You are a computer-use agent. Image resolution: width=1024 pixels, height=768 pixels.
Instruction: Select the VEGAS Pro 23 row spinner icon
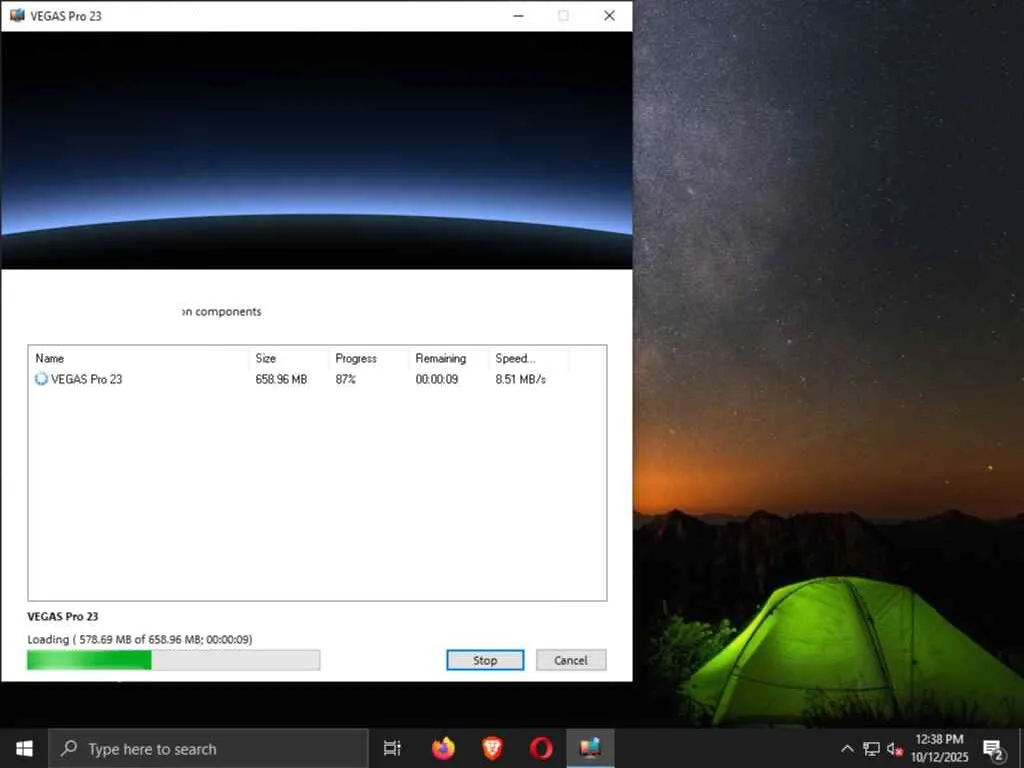(x=41, y=379)
